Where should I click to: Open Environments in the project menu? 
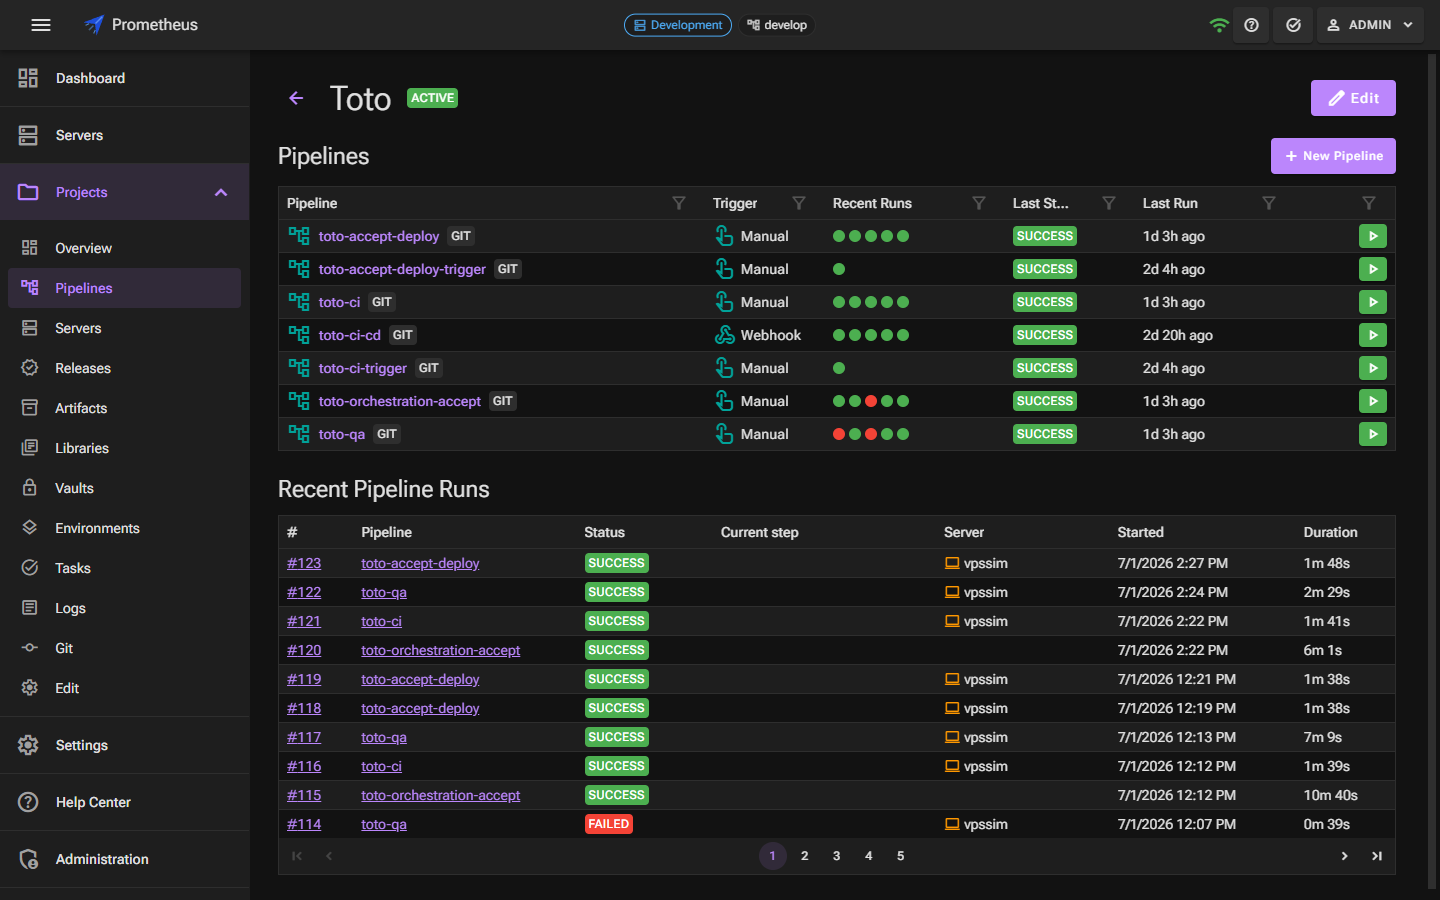[x=124, y=528]
